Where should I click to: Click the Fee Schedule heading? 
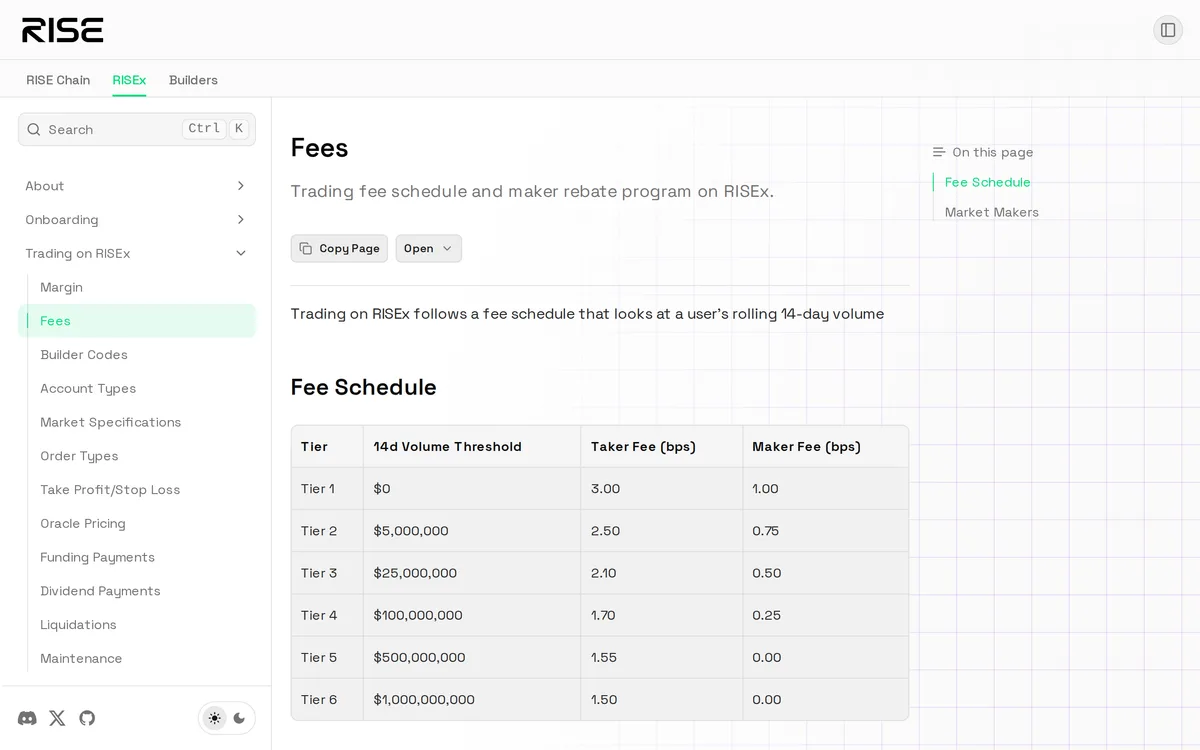click(363, 387)
